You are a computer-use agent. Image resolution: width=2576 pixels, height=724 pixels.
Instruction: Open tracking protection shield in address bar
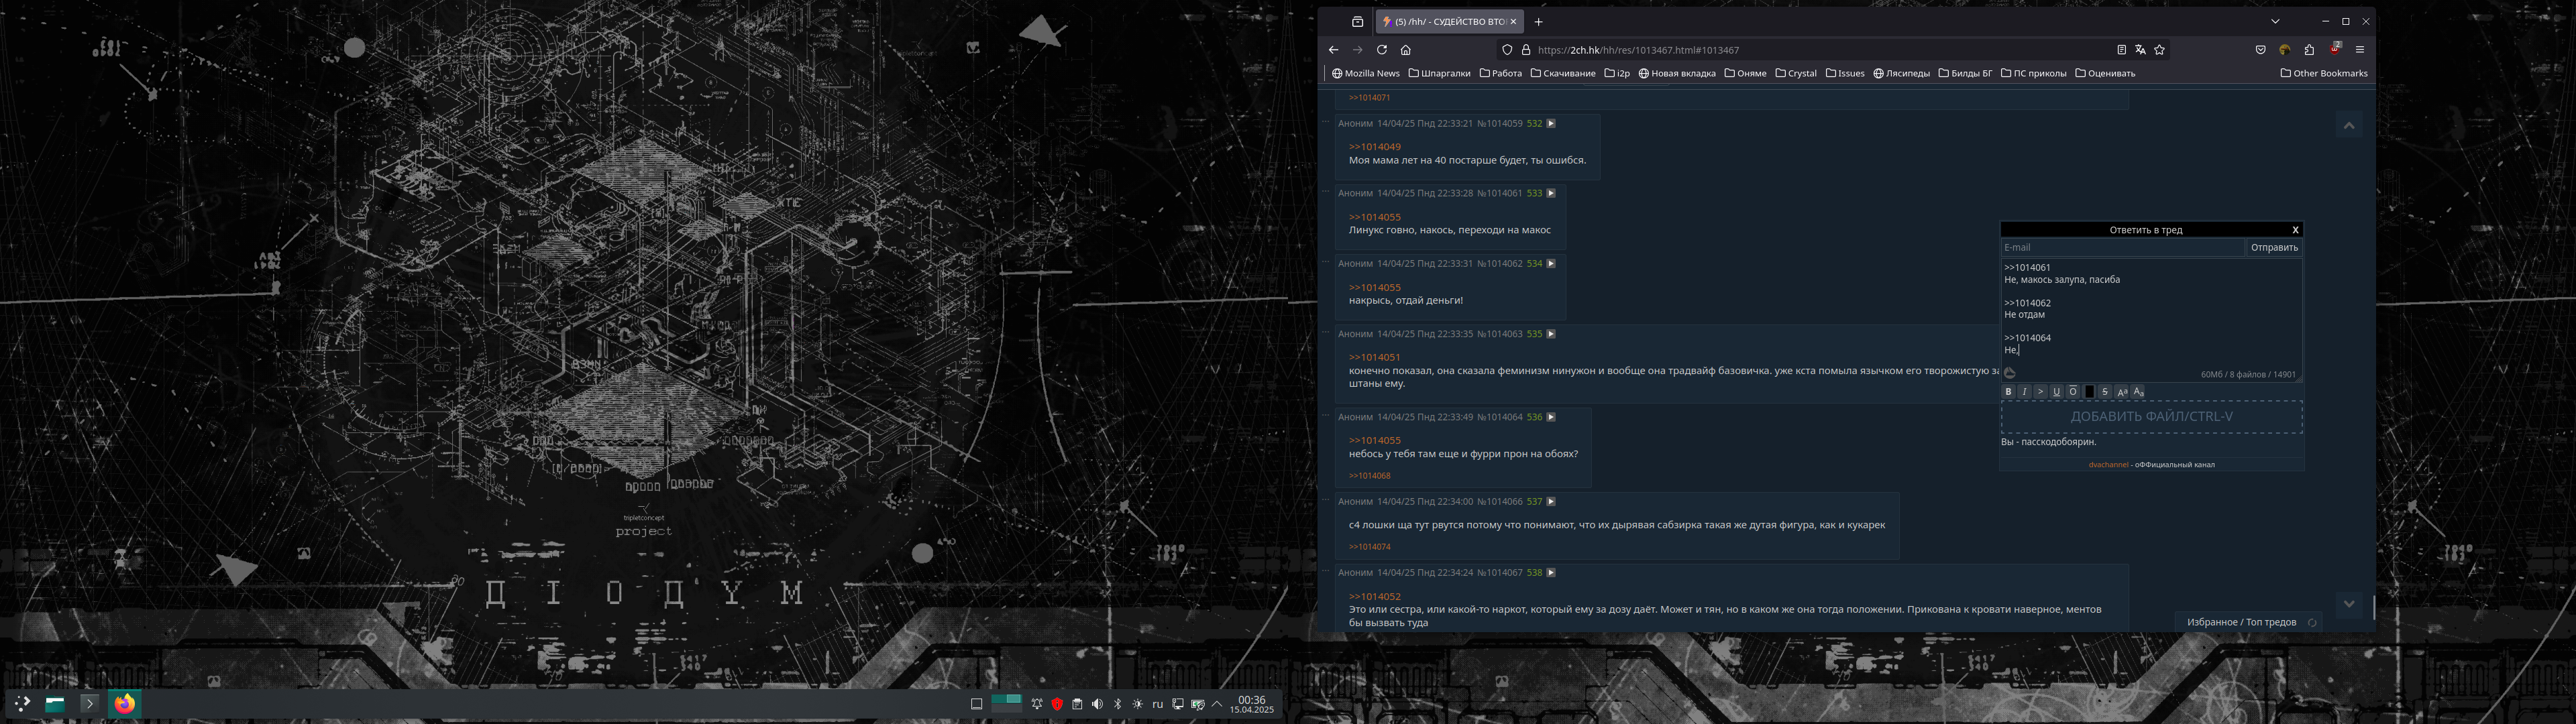pyautogui.click(x=1507, y=50)
